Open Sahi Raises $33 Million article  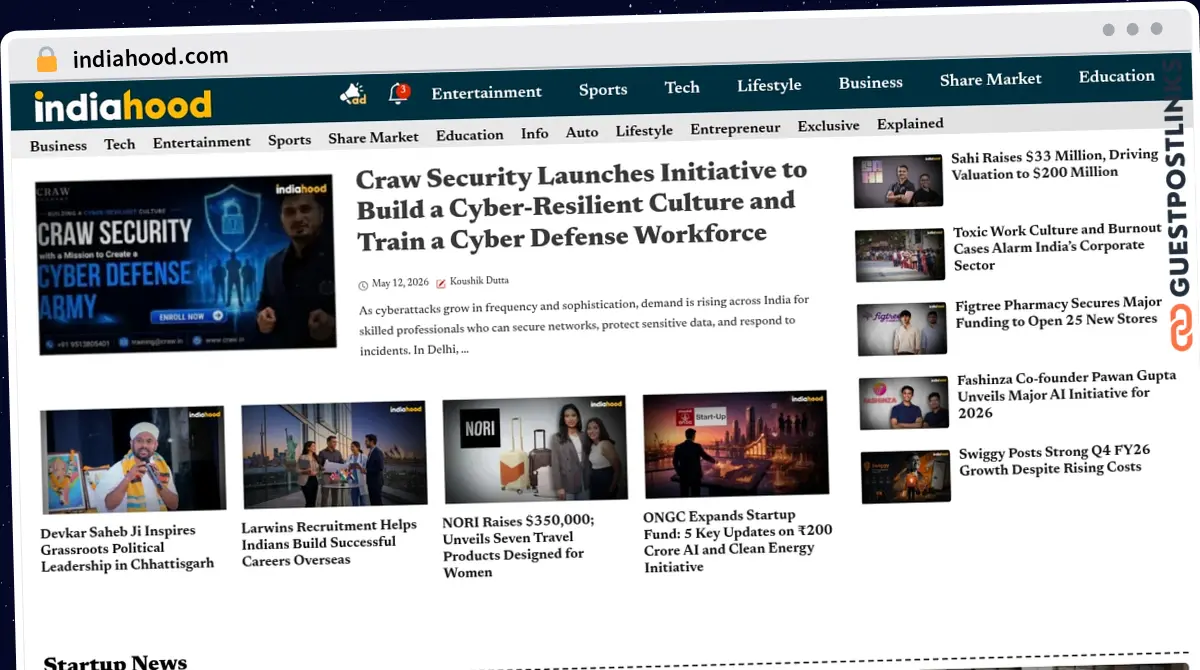coord(1054,164)
